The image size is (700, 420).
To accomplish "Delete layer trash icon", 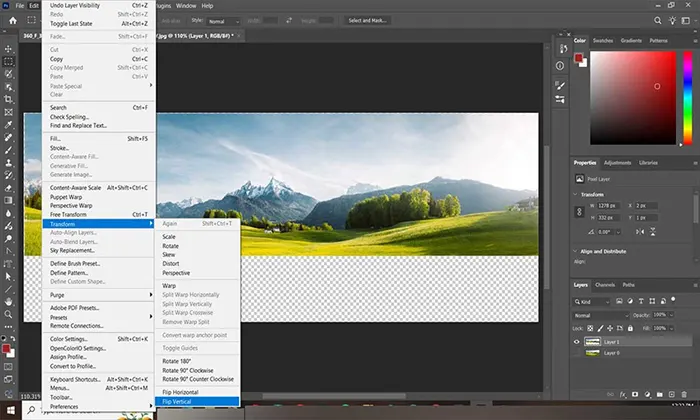I will pyautogui.click(x=684, y=395).
